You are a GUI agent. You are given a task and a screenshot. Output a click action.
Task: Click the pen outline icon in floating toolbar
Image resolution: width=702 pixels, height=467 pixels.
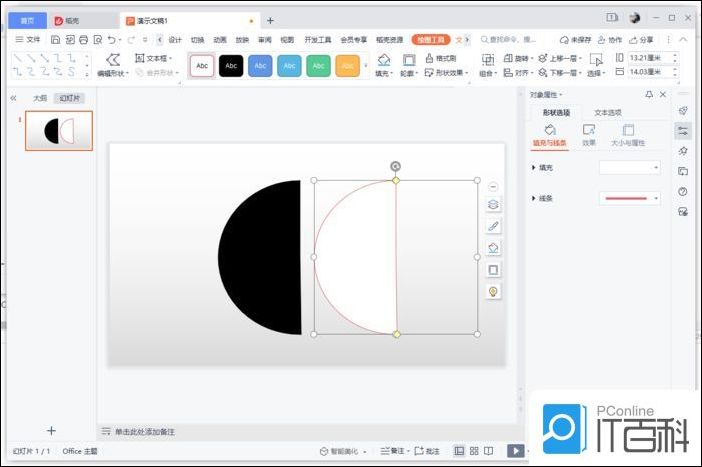[x=493, y=226]
